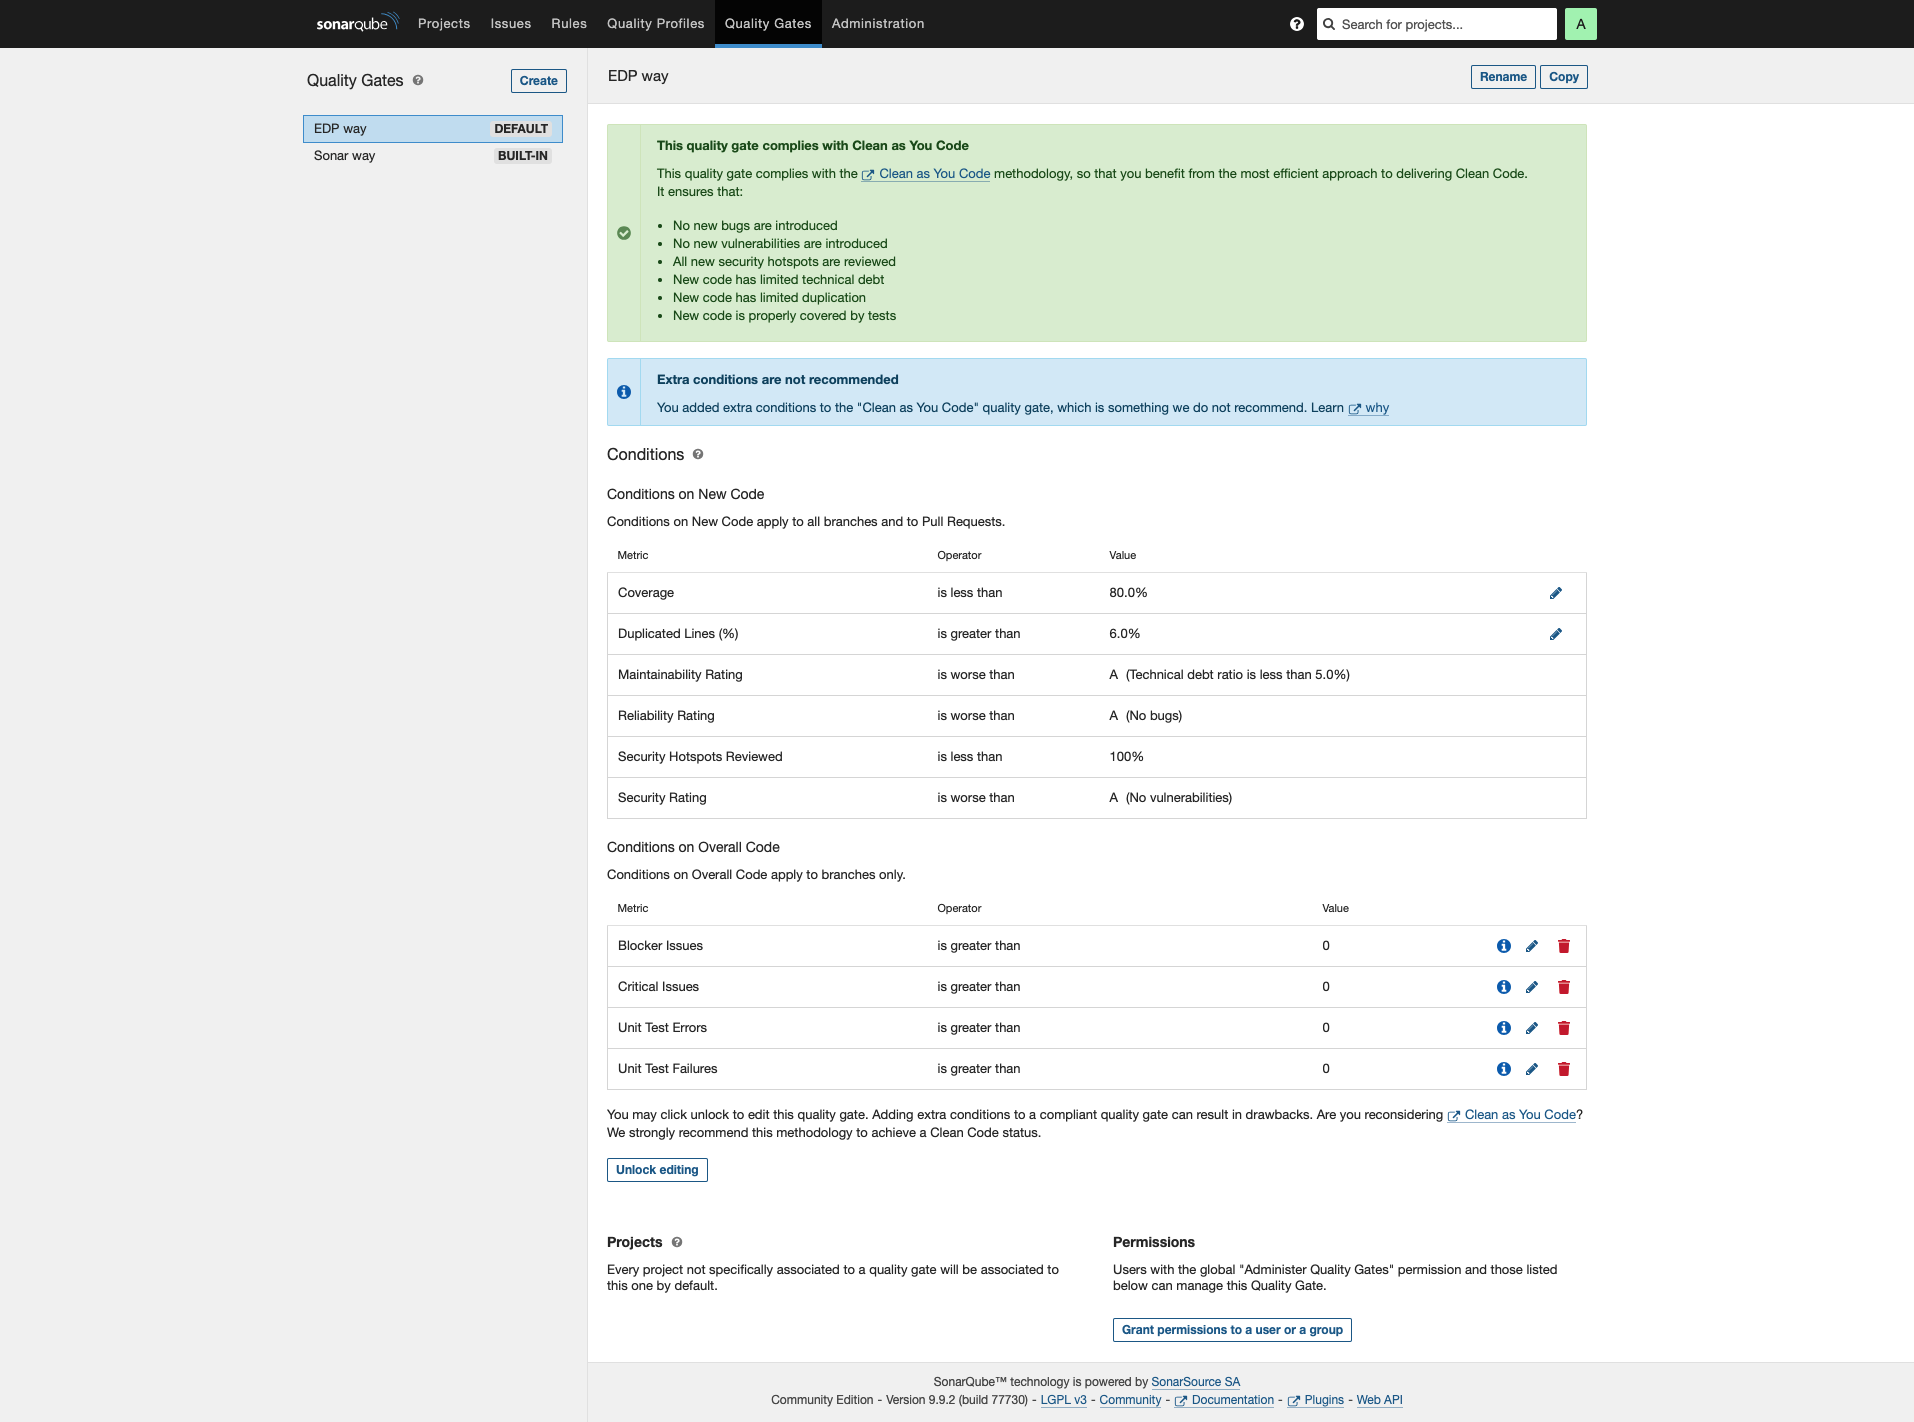Delete the Unit Test Failures condition

(1563, 1068)
